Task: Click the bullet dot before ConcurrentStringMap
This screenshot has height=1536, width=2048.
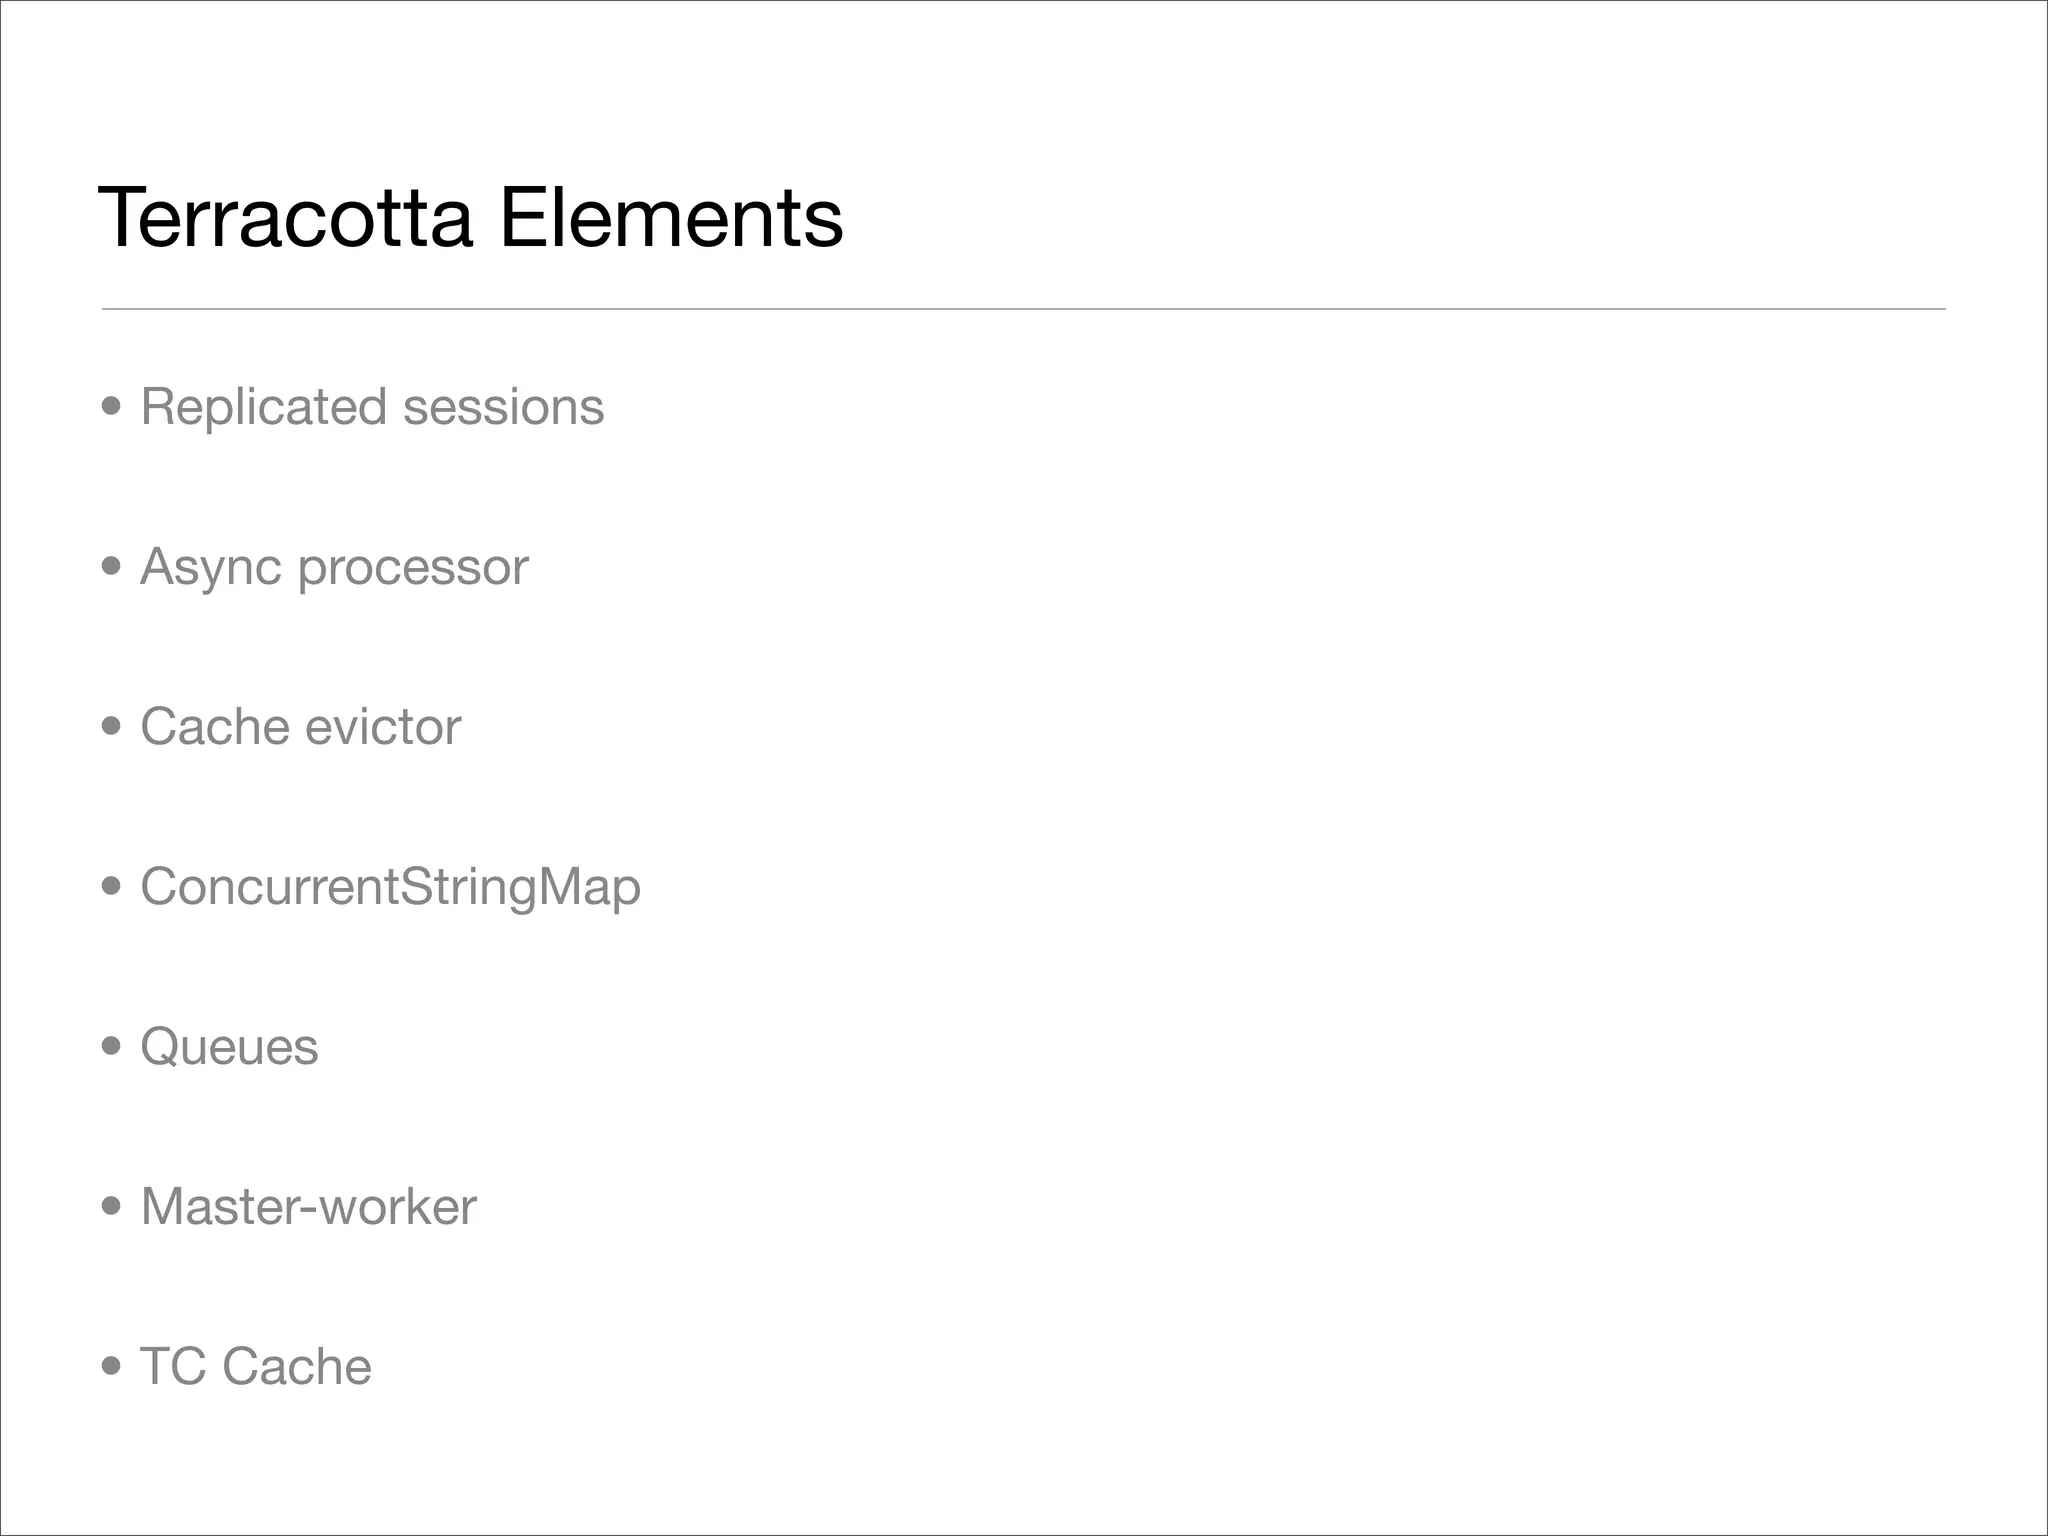Action: coord(112,887)
